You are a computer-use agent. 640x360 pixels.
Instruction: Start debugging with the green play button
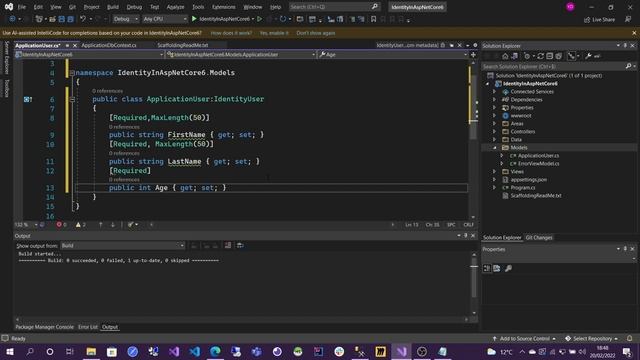tap(194, 19)
